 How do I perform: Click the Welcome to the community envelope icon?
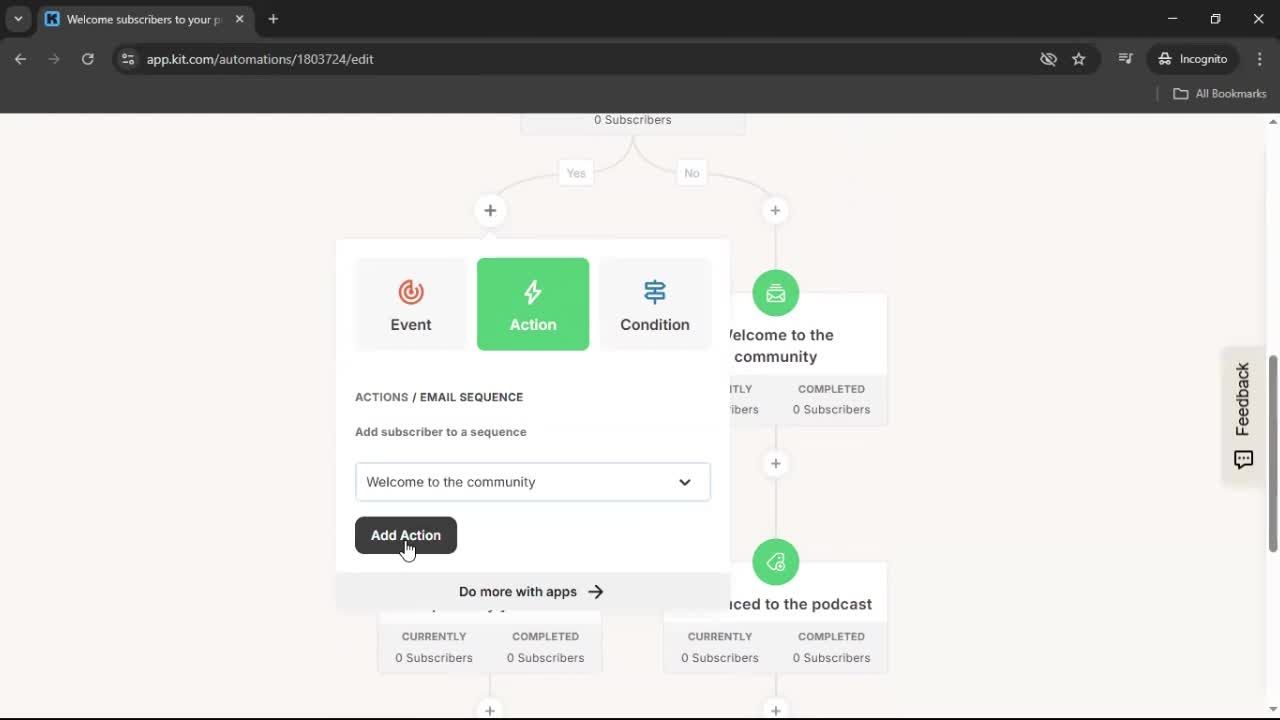pos(775,292)
